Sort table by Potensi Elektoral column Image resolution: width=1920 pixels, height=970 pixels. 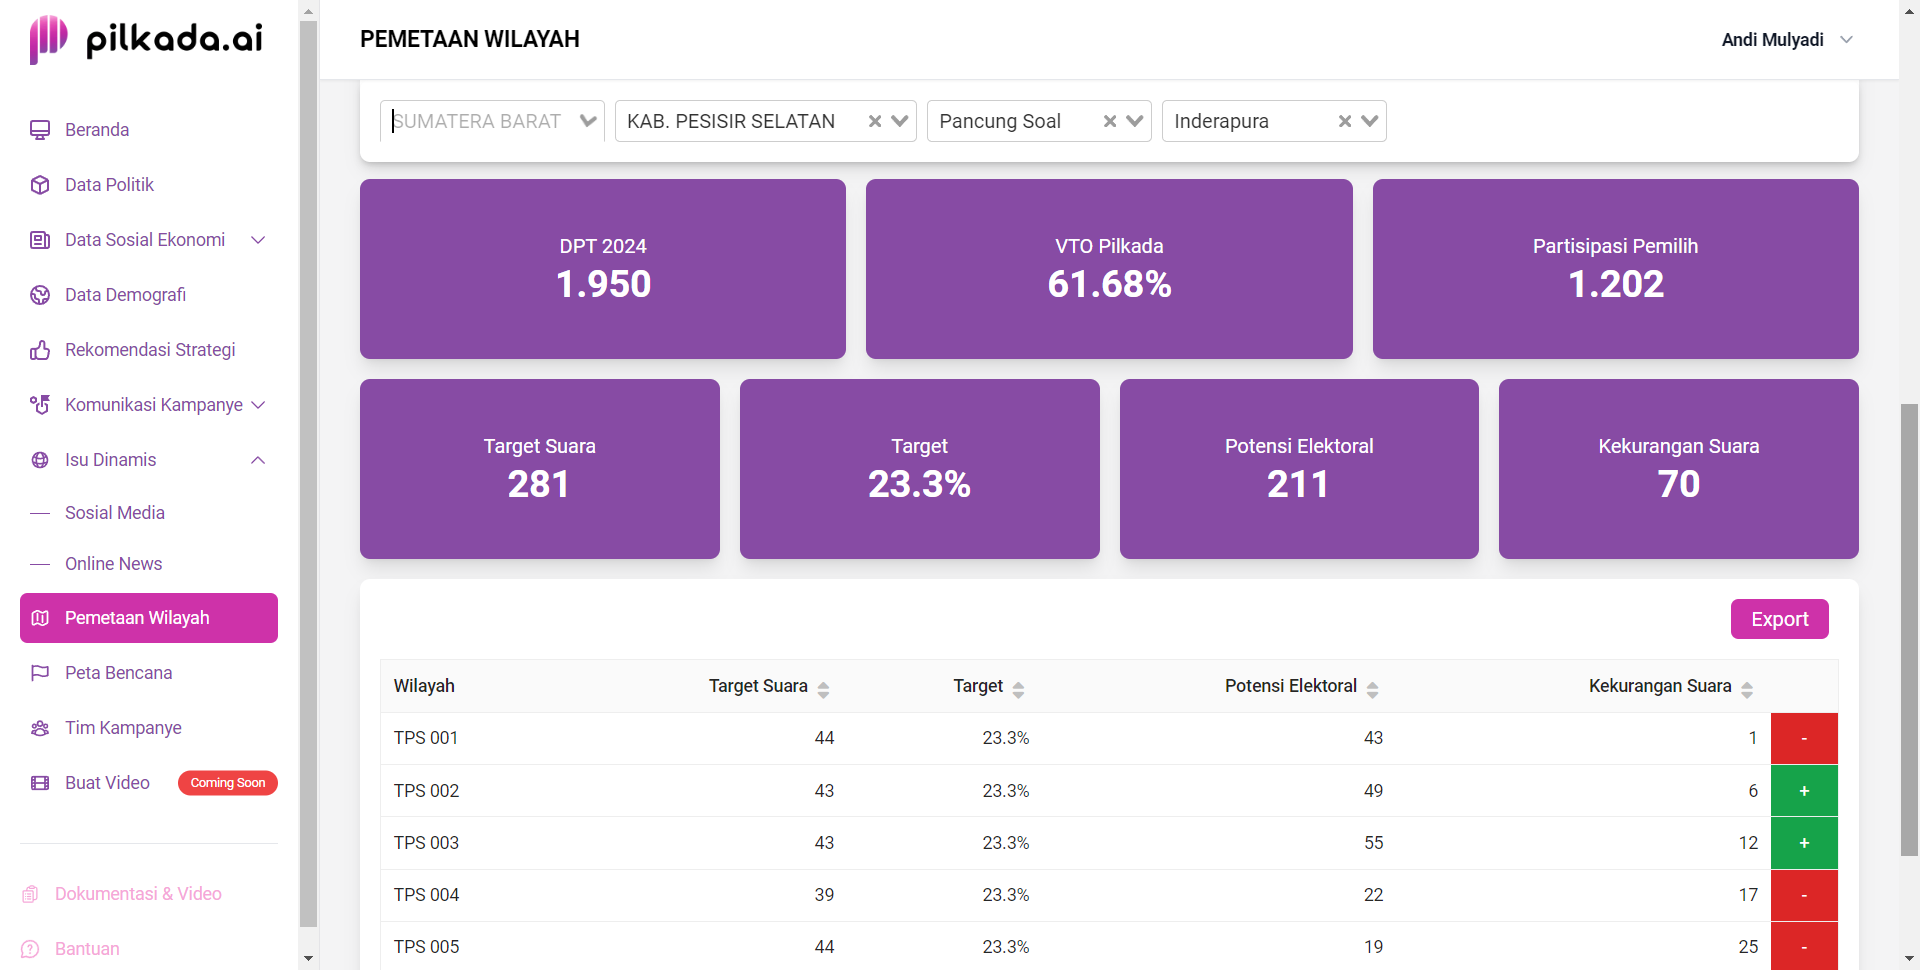(x=1372, y=689)
